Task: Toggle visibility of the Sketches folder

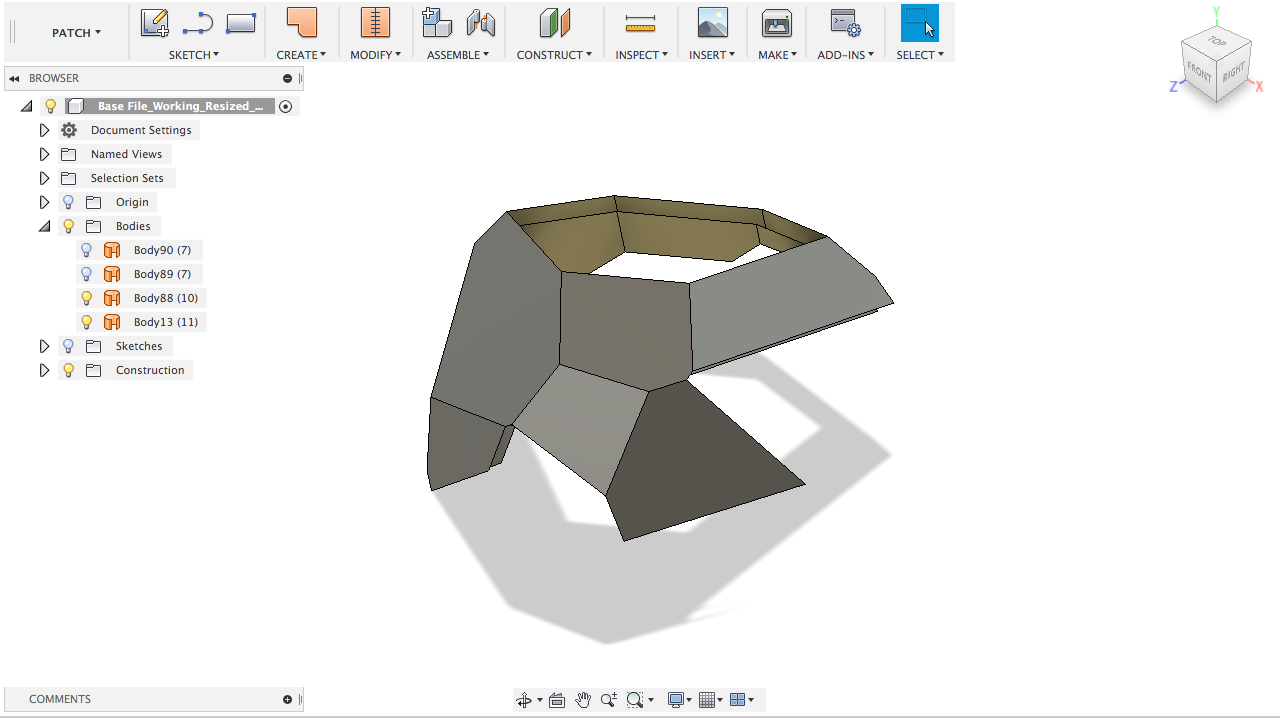Action: click(69, 346)
